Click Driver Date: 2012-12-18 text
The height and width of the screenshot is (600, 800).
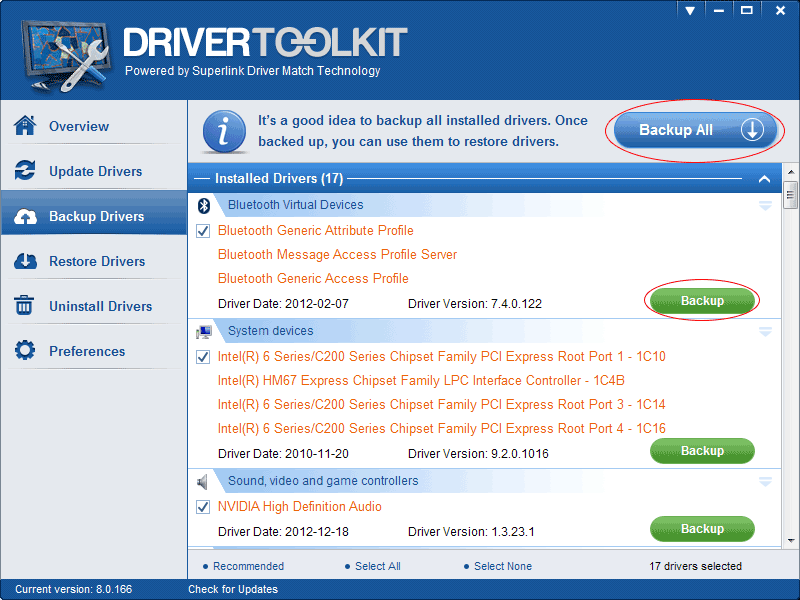(x=283, y=532)
